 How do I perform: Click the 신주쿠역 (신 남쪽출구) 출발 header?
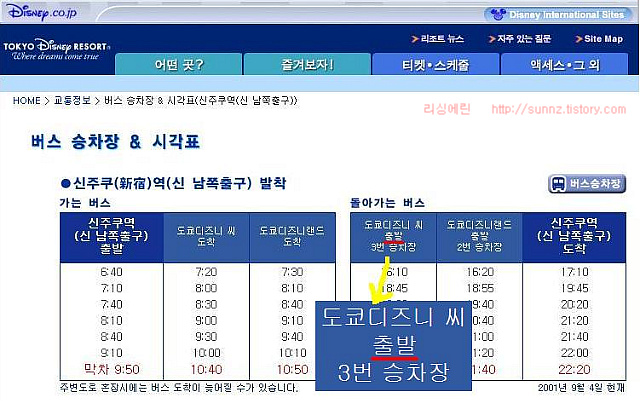point(111,236)
